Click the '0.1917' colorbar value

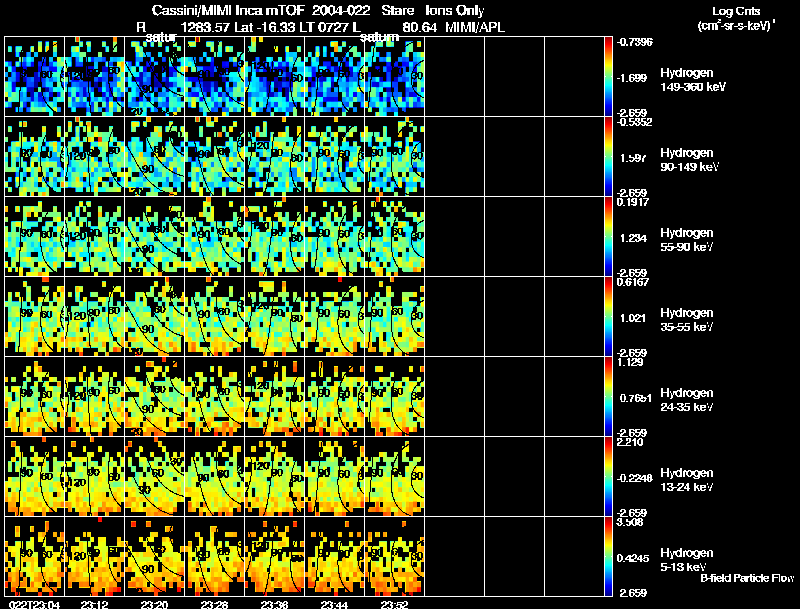[633, 202]
